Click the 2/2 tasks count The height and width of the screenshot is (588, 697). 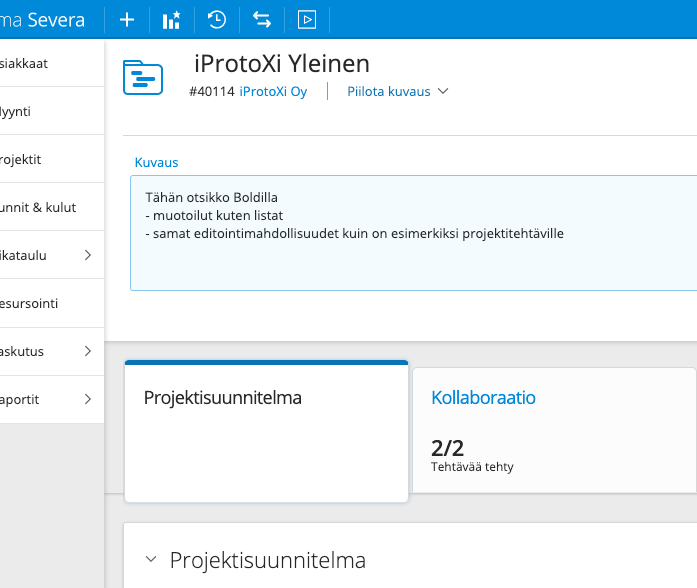(x=447, y=448)
